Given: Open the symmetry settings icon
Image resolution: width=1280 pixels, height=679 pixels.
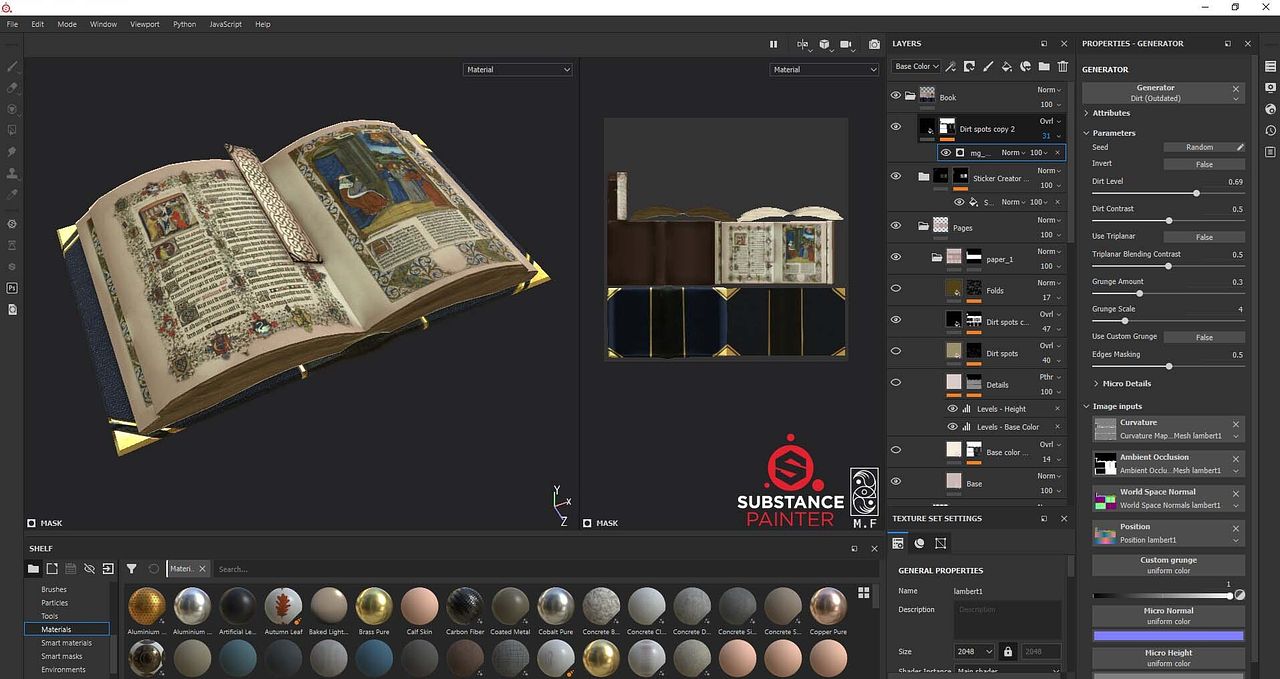Looking at the screenshot, I should (x=802, y=44).
